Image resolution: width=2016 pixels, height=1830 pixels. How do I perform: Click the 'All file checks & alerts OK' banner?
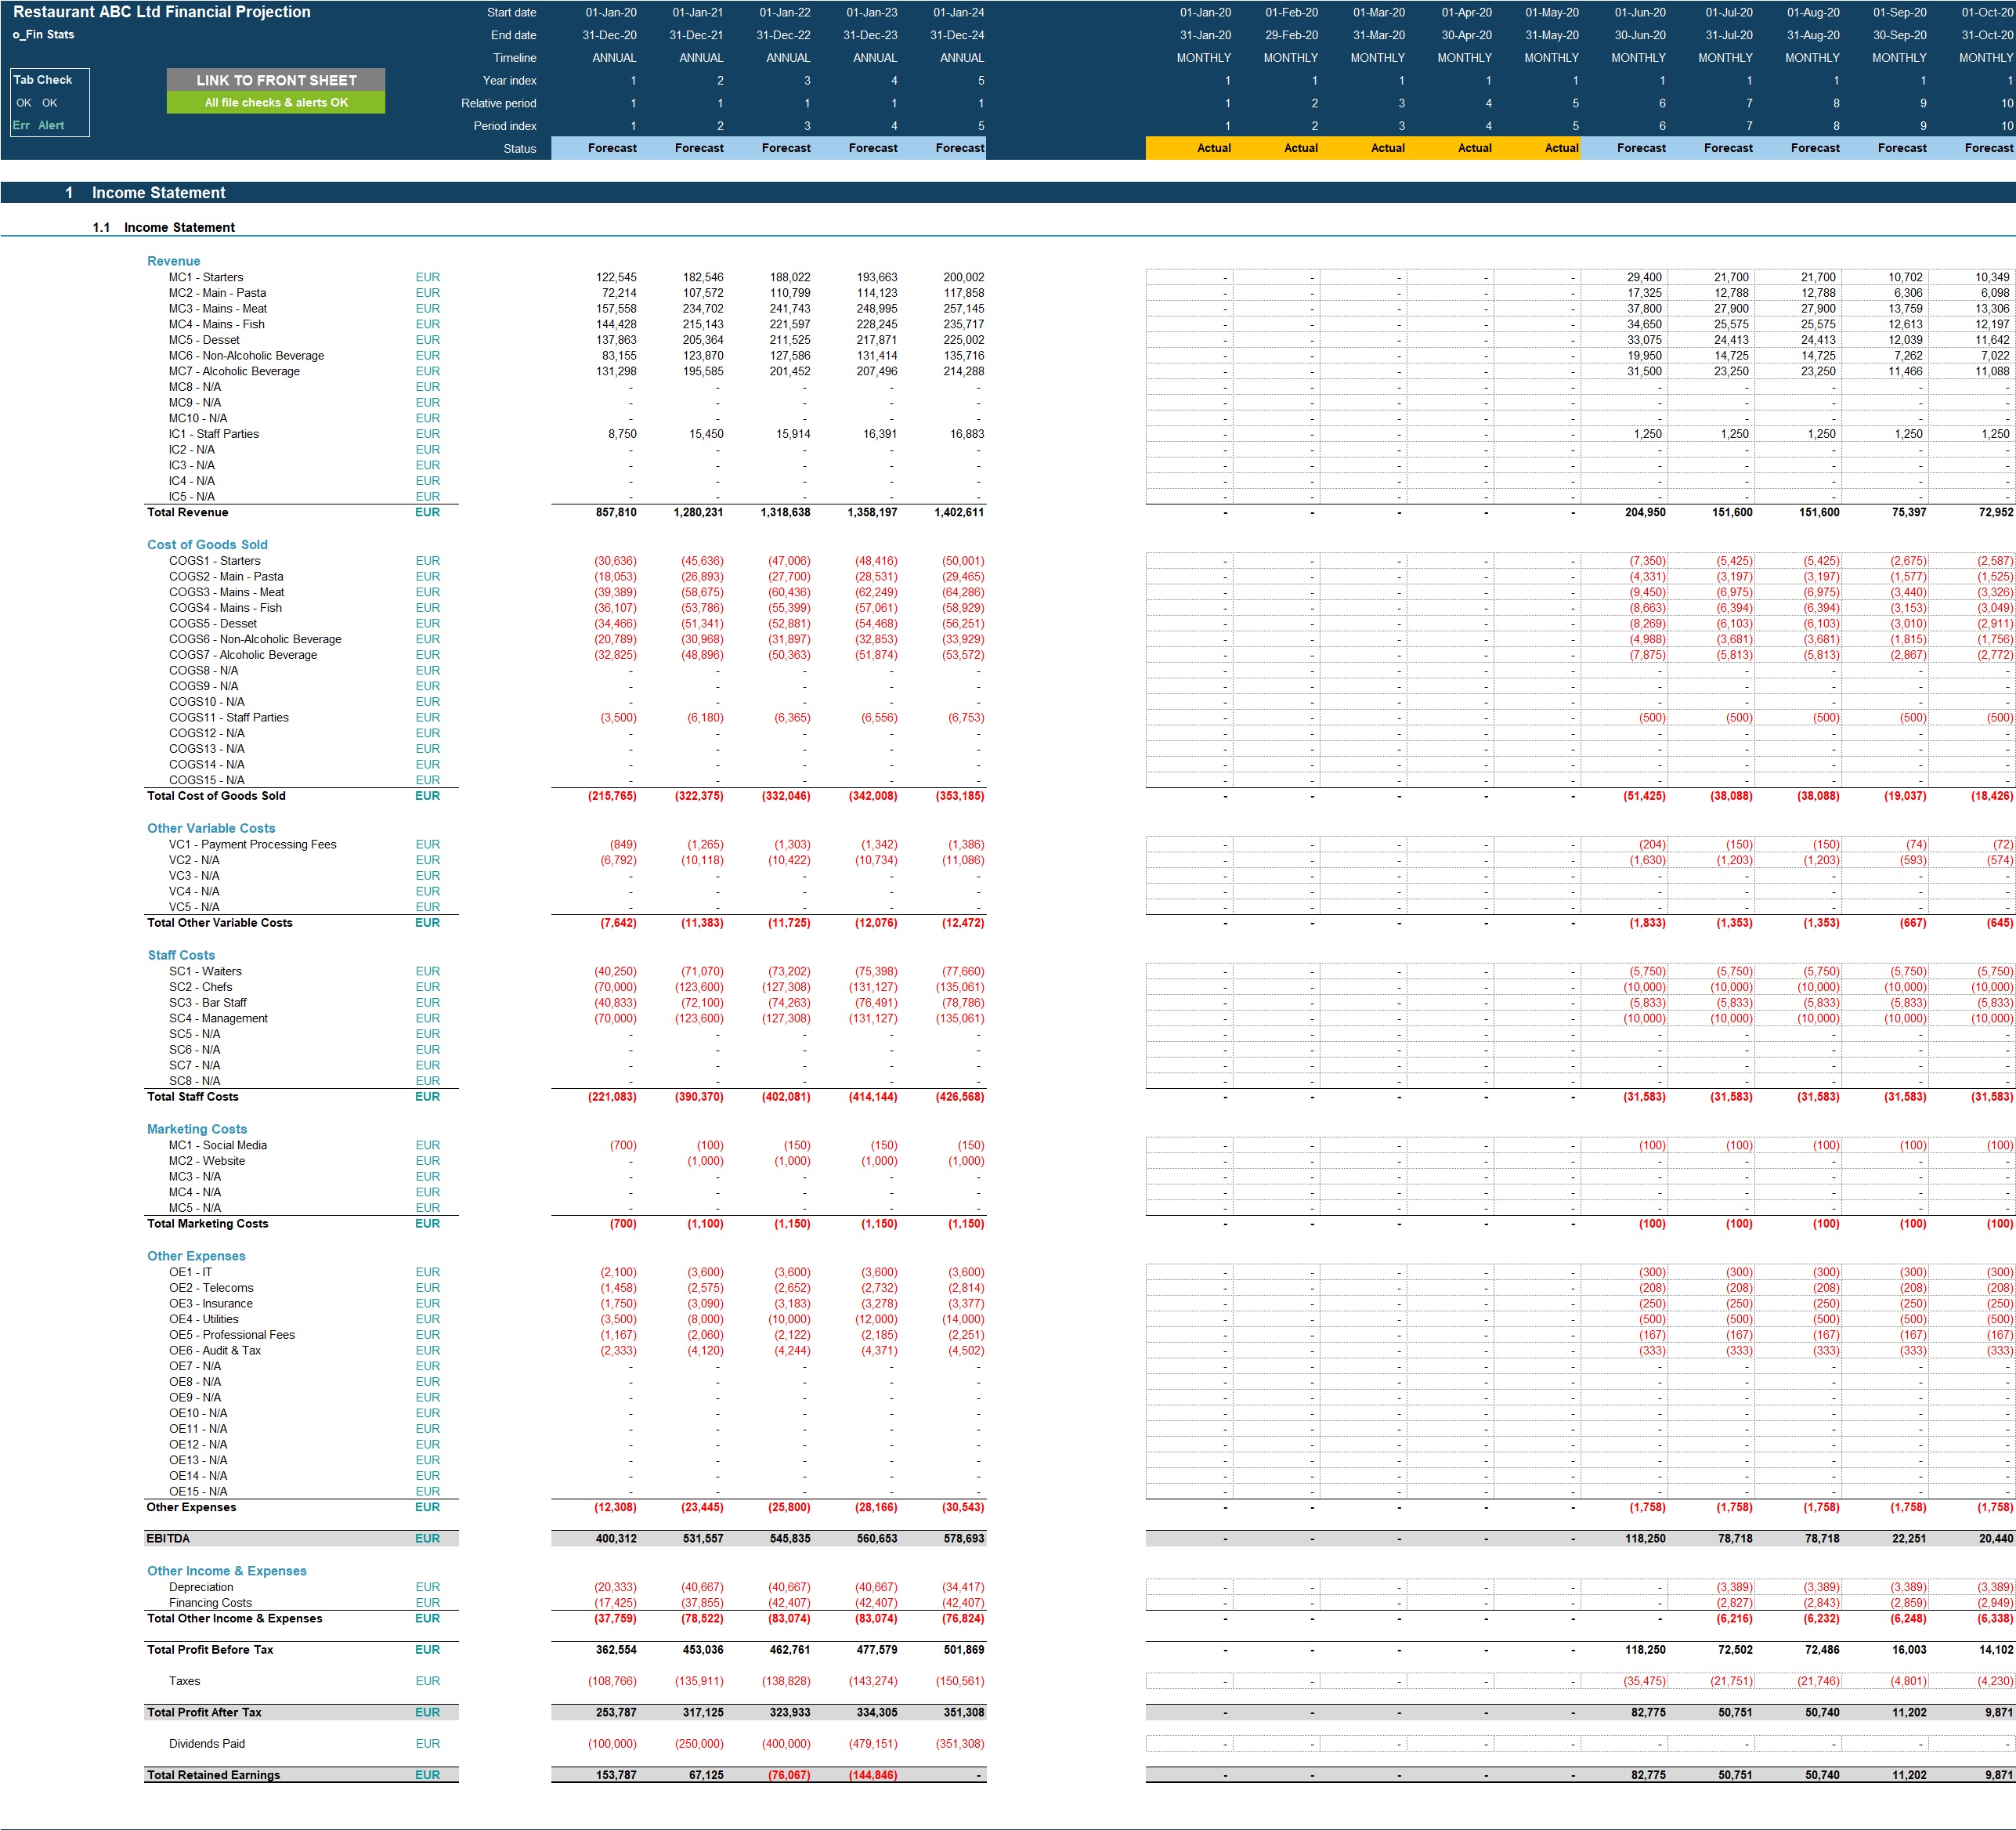coord(276,102)
